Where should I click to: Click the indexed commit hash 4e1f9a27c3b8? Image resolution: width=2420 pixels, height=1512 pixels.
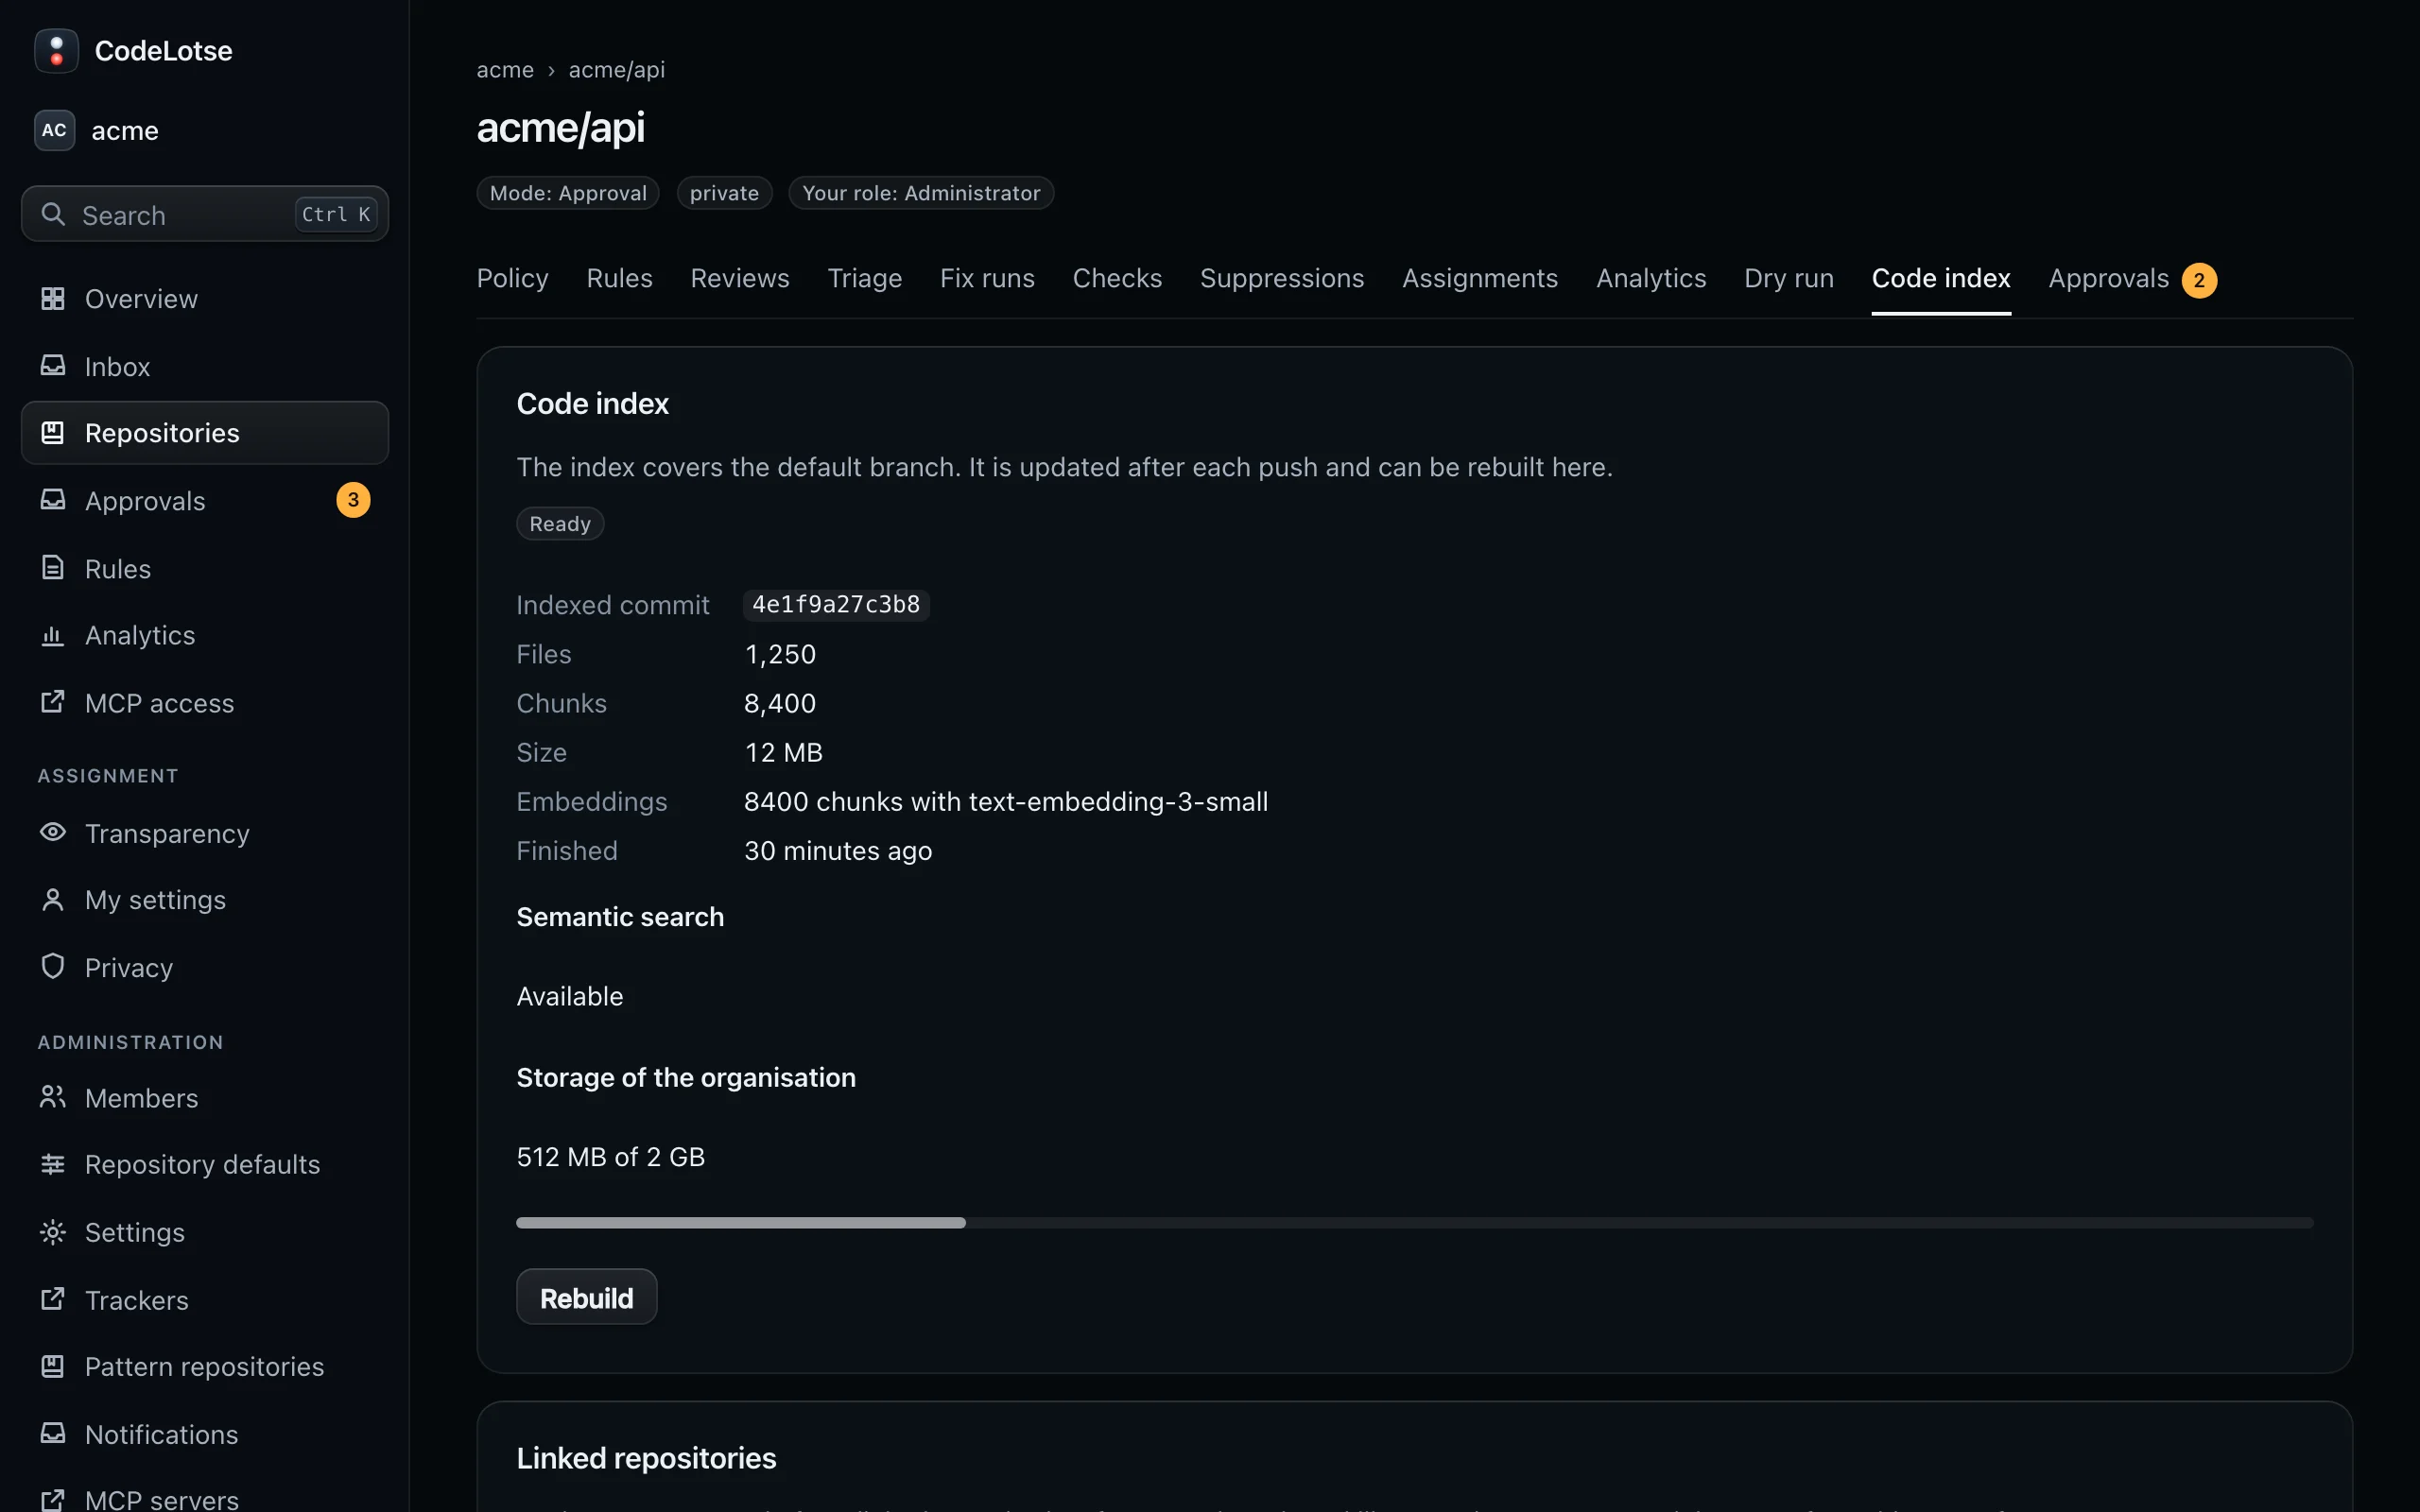coord(836,605)
